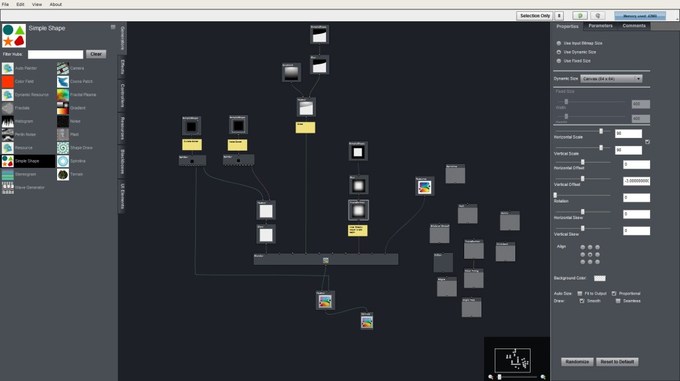Select the Shape Draw hub icon

[x=63, y=148]
